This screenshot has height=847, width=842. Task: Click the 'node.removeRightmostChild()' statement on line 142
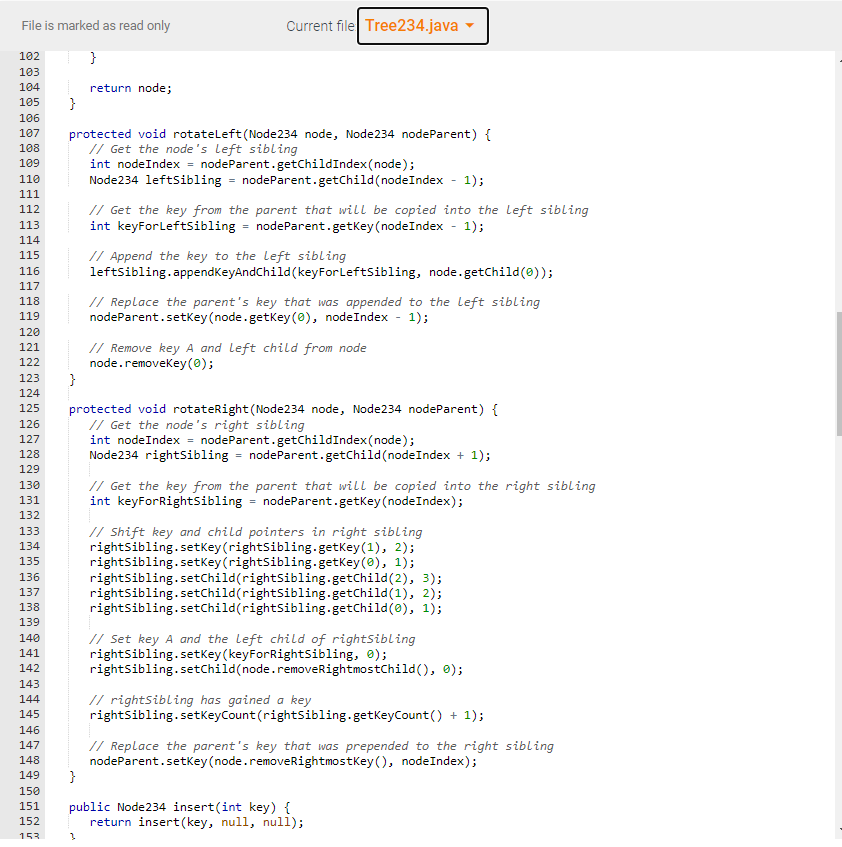pyautogui.click(x=276, y=669)
